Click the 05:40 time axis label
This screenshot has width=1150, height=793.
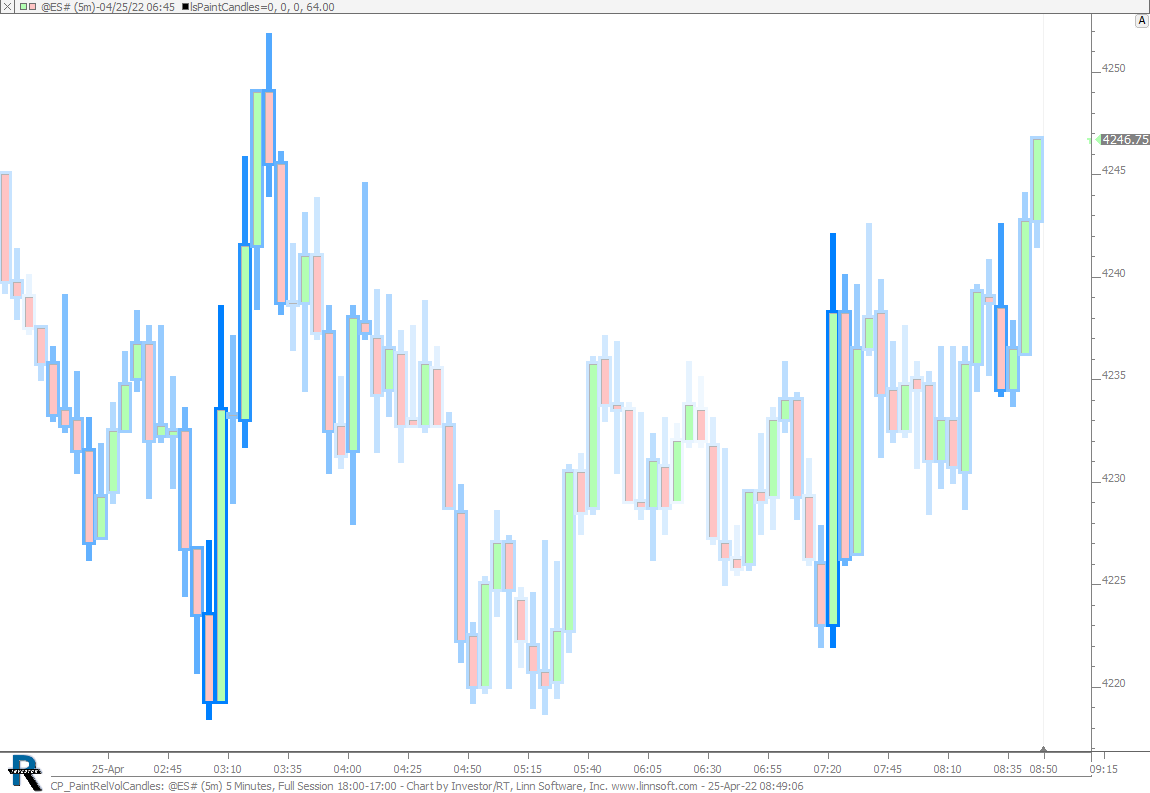tap(587, 770)
